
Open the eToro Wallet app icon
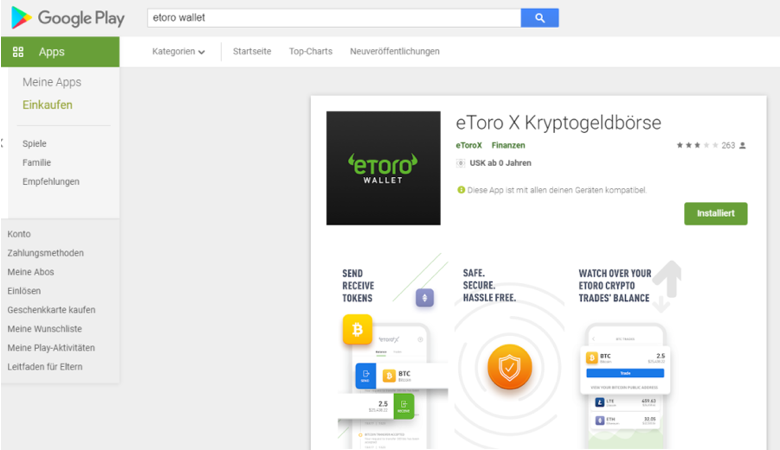(x=383, y=168)
